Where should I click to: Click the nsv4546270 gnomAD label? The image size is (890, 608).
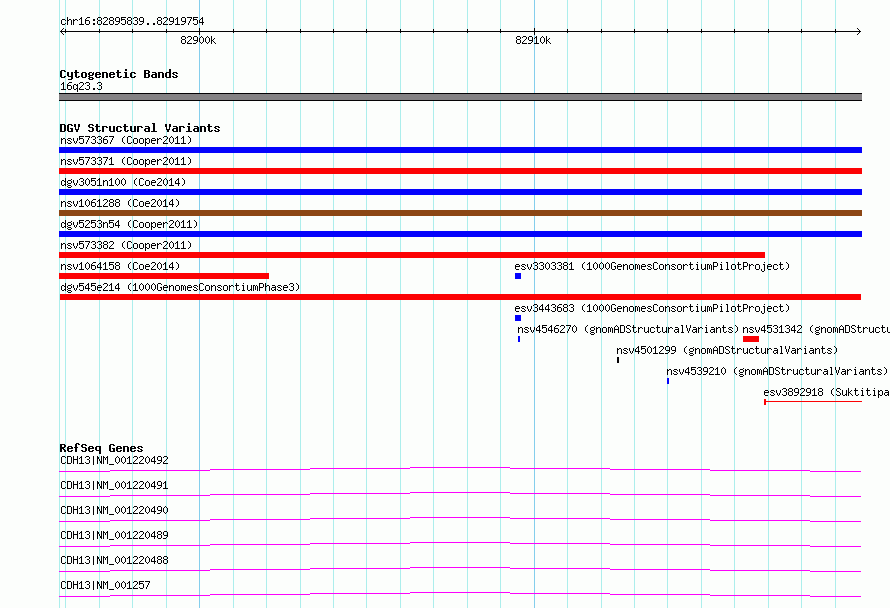pos(628,329)
